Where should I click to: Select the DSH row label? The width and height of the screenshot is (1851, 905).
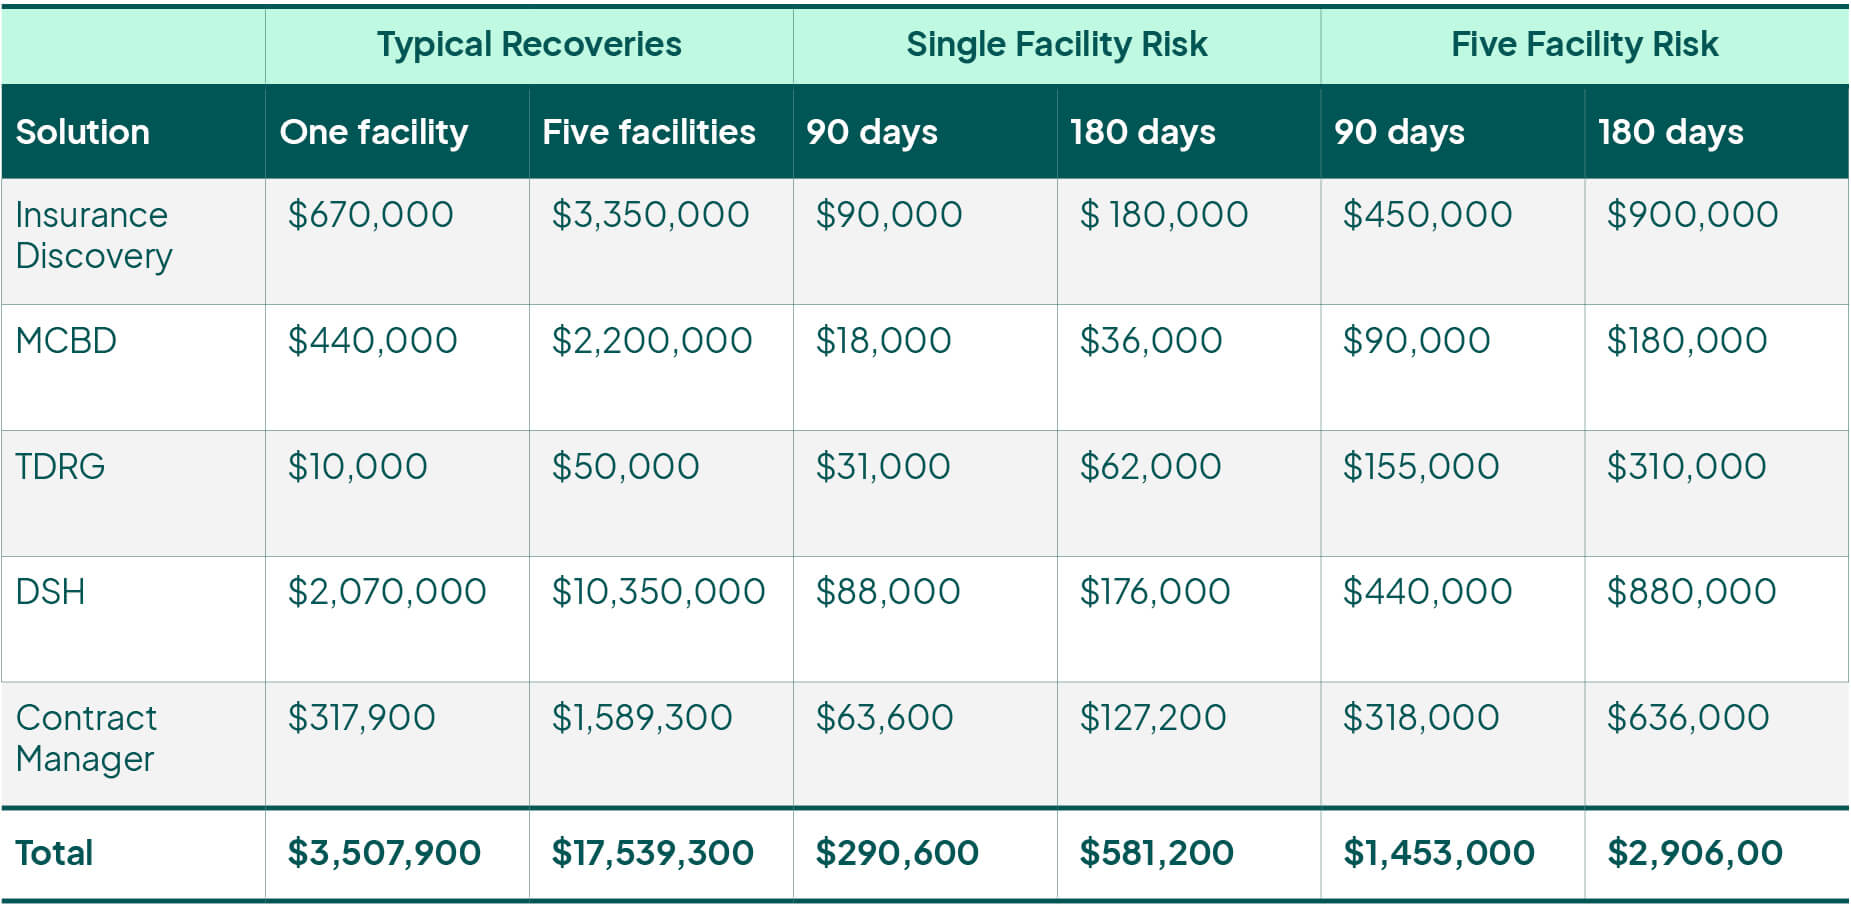click(50, 592)
